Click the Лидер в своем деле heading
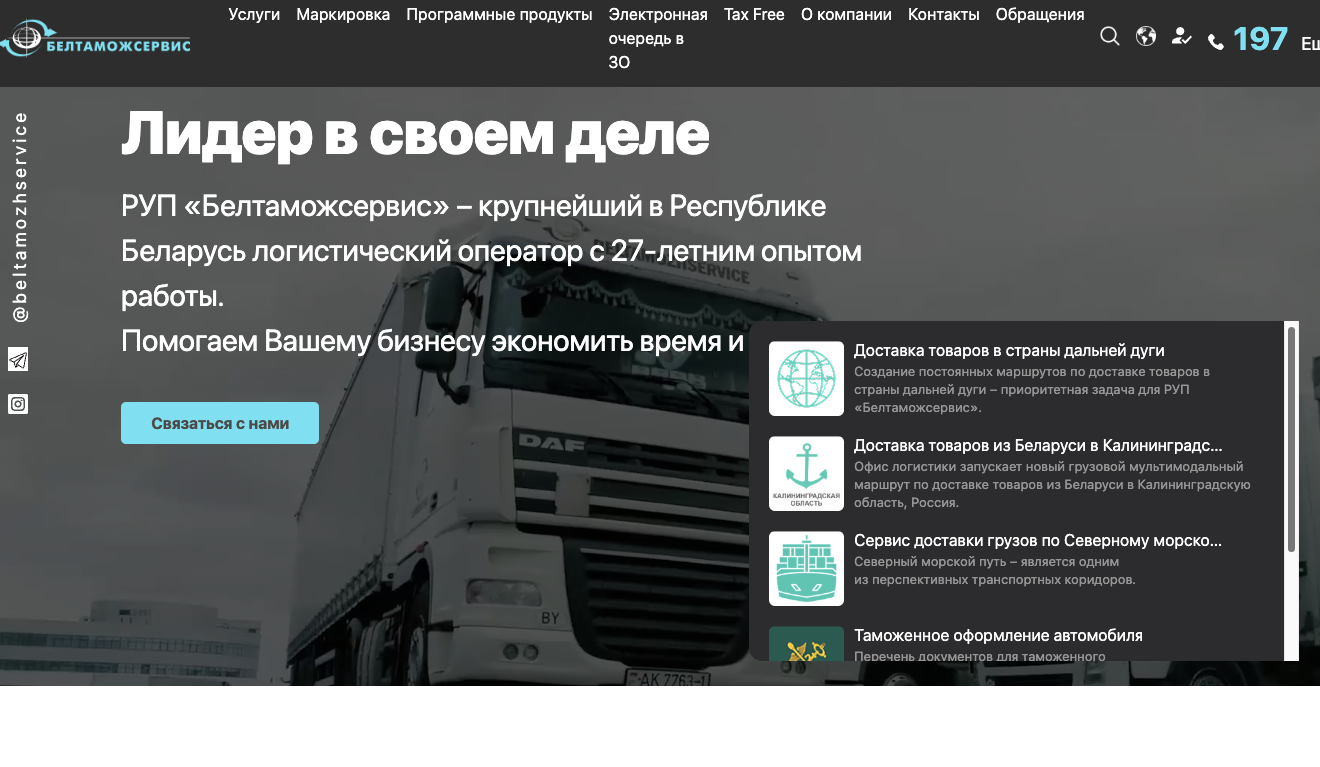This screenshot has width=1320, height=767. point(415,134)
